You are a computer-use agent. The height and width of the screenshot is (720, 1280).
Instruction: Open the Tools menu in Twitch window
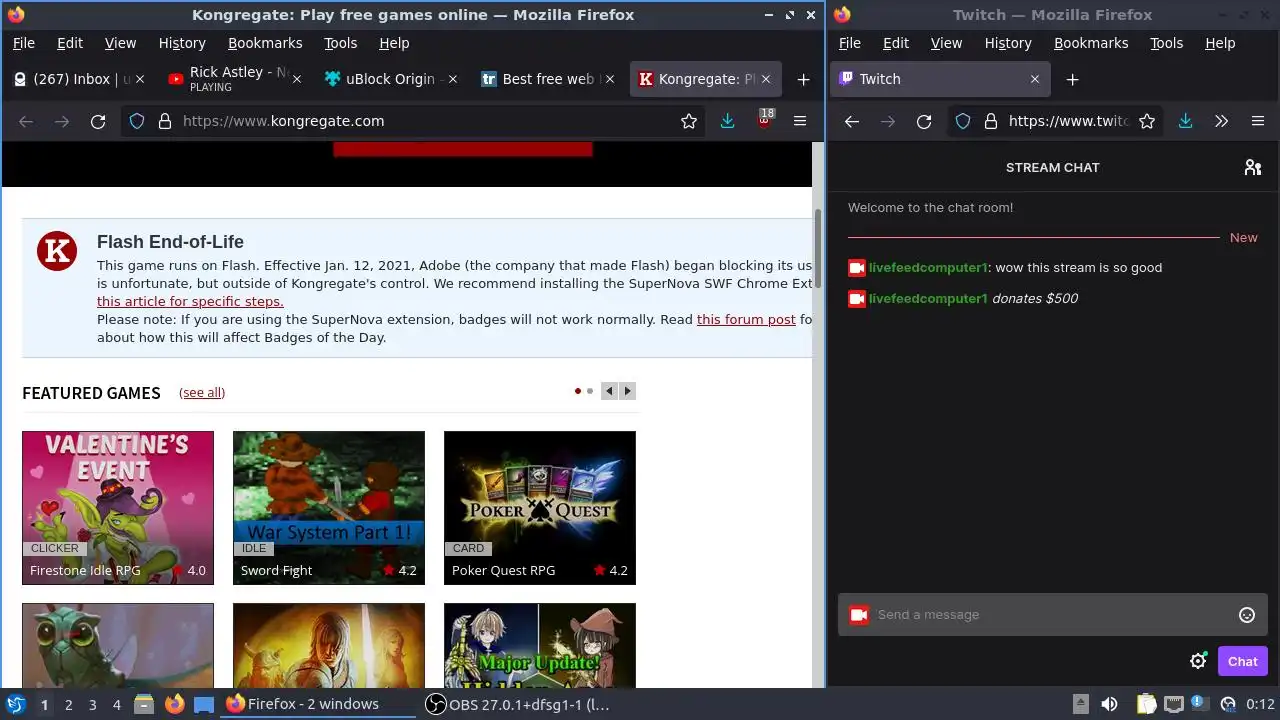click(1166, 43)
